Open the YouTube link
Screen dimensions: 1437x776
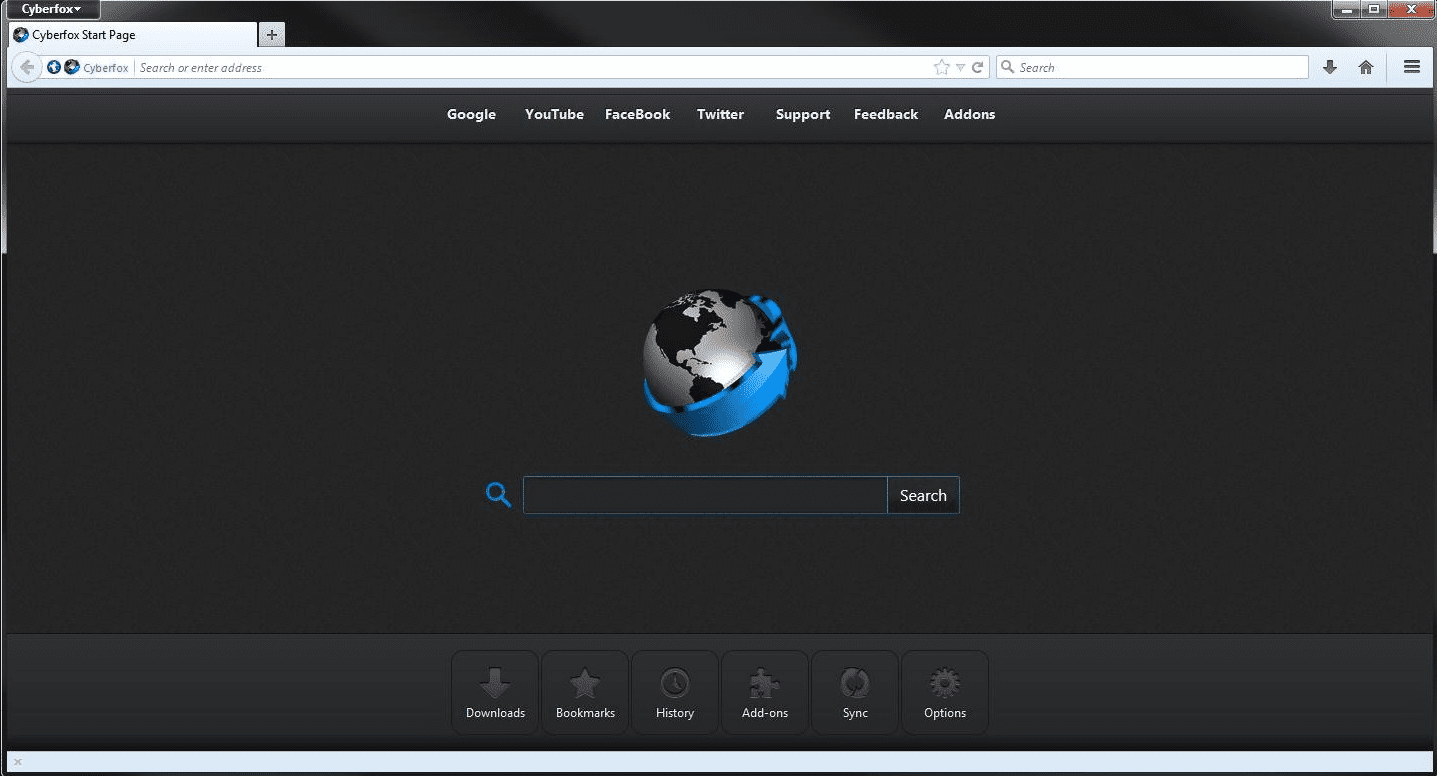[554, 114]
